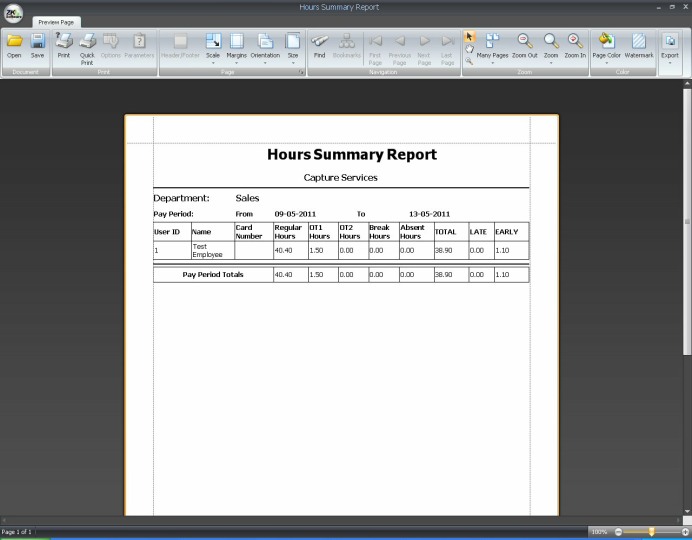
Task: Open the disabled Options button
Action: (111, 46)
